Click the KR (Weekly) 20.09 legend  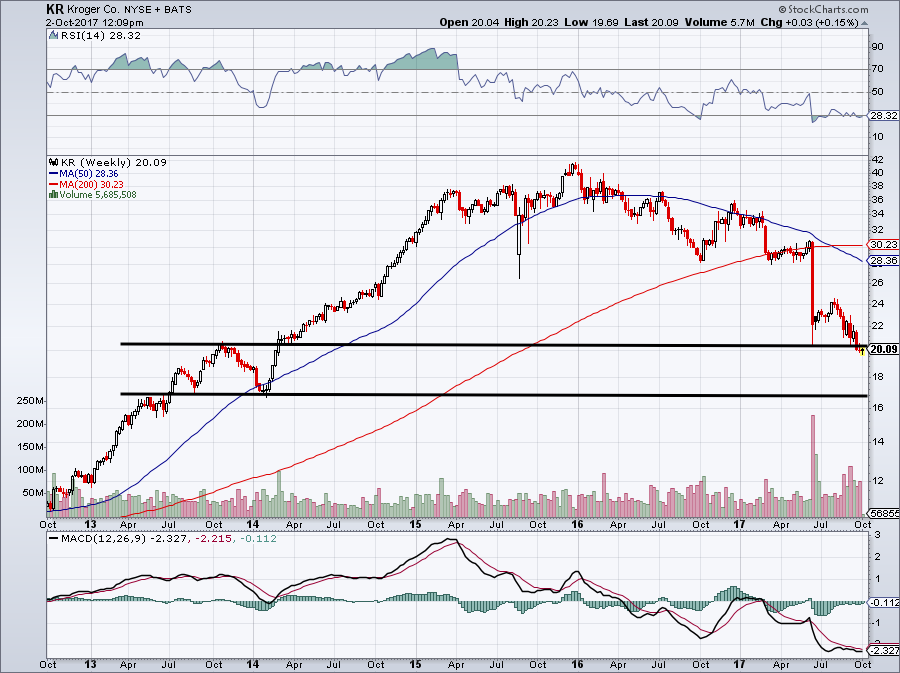(108, 162)
